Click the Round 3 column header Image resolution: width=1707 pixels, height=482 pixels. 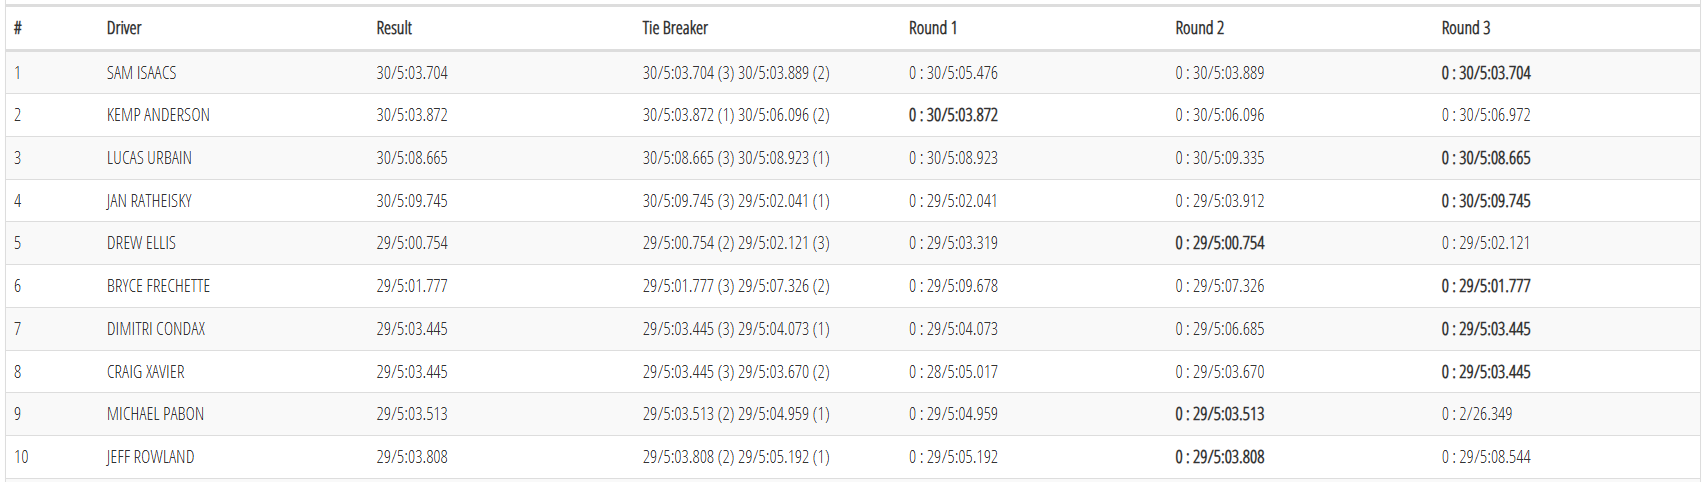(x=1465, y=28)
